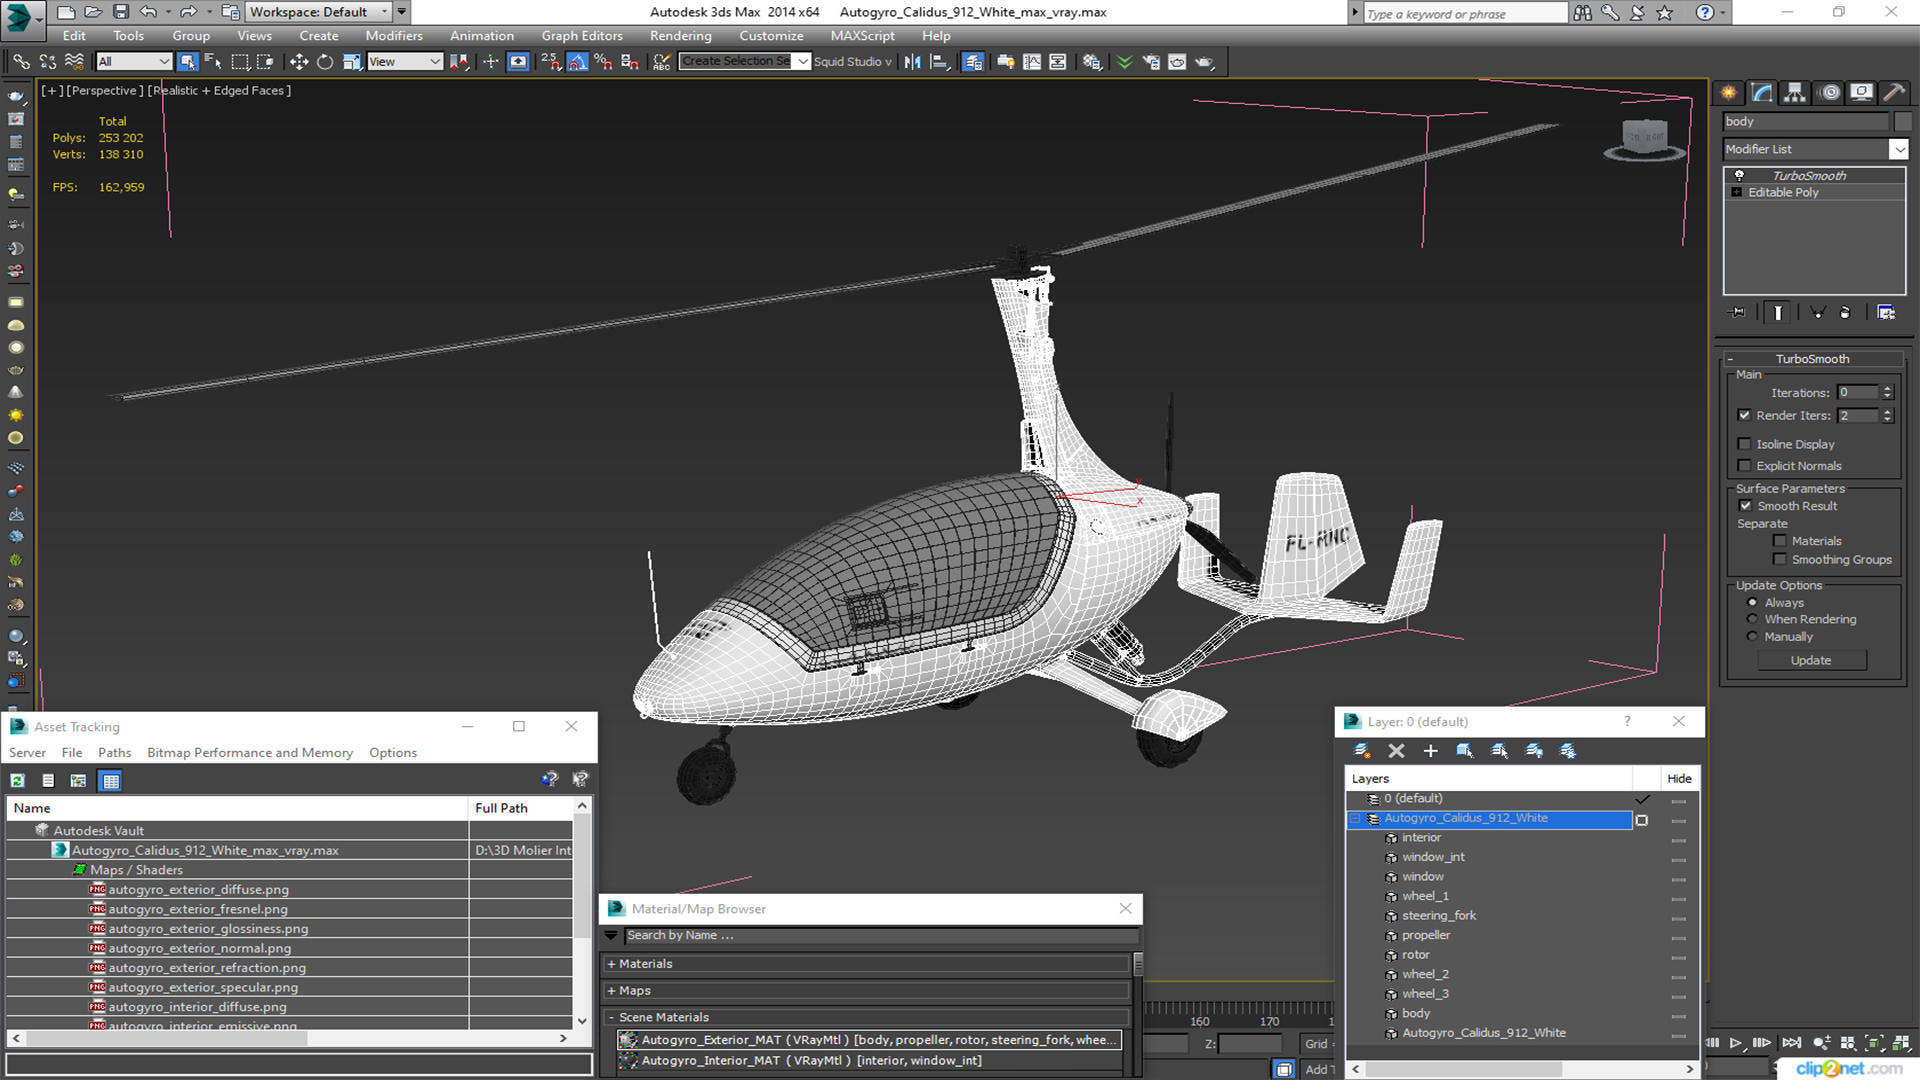The width and height of the screenshot is (1920, 1080).
Task: Click the Hide column header
Action: point(1679,779)
